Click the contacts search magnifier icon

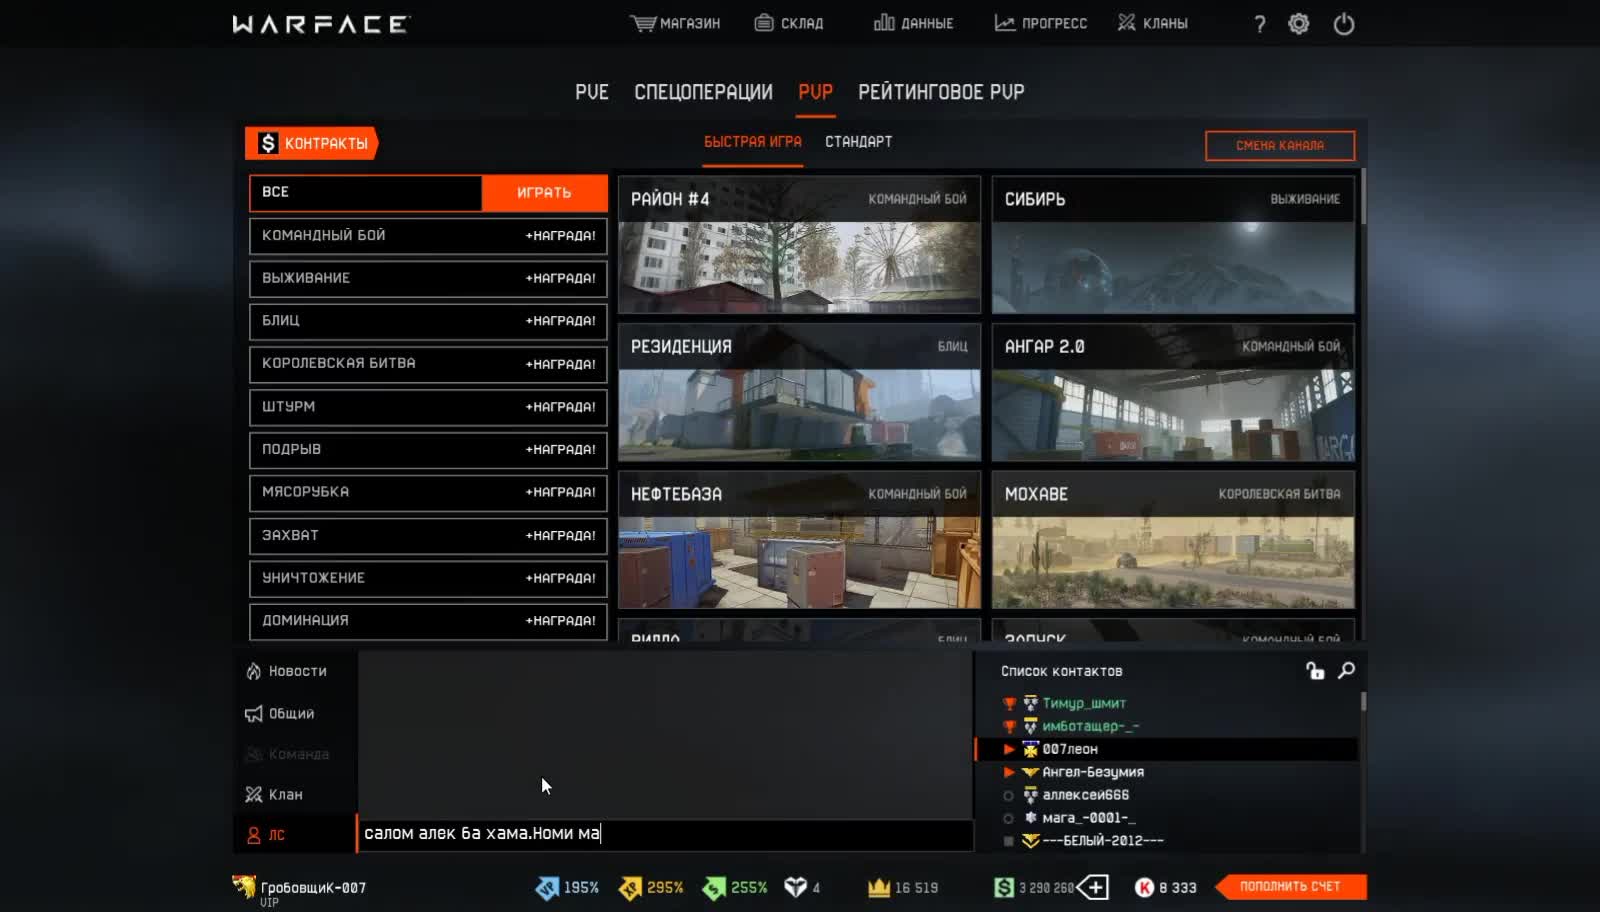[1347, 670]
